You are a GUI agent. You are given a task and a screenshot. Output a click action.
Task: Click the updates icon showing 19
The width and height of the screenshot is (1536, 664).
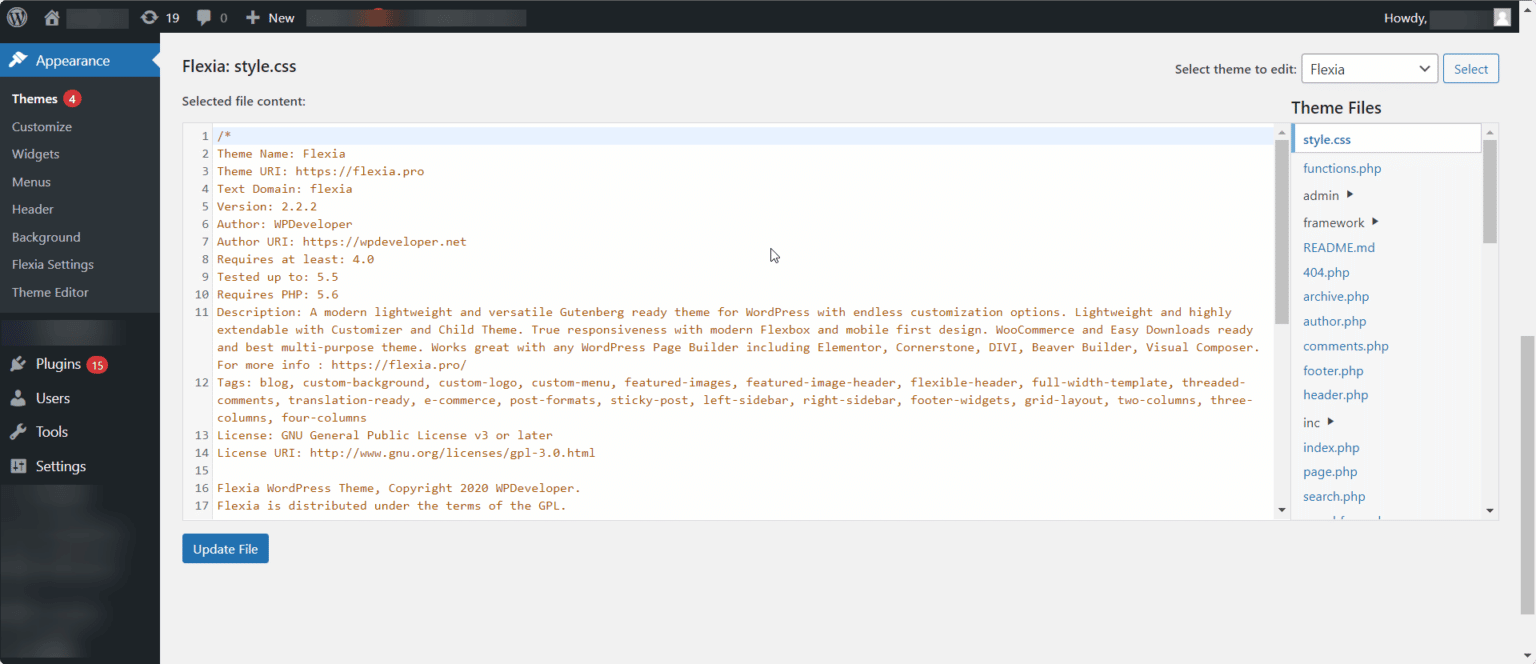[x=150, y=17]
